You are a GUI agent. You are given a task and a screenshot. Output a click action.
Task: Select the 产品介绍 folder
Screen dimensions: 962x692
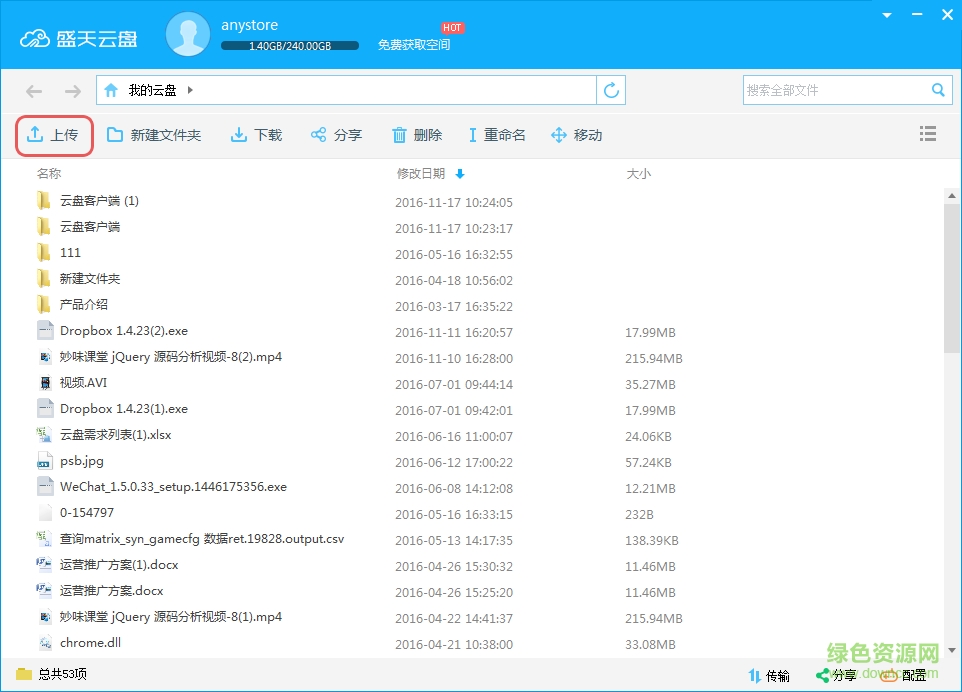pyautogui.click(x=84, y=305)
